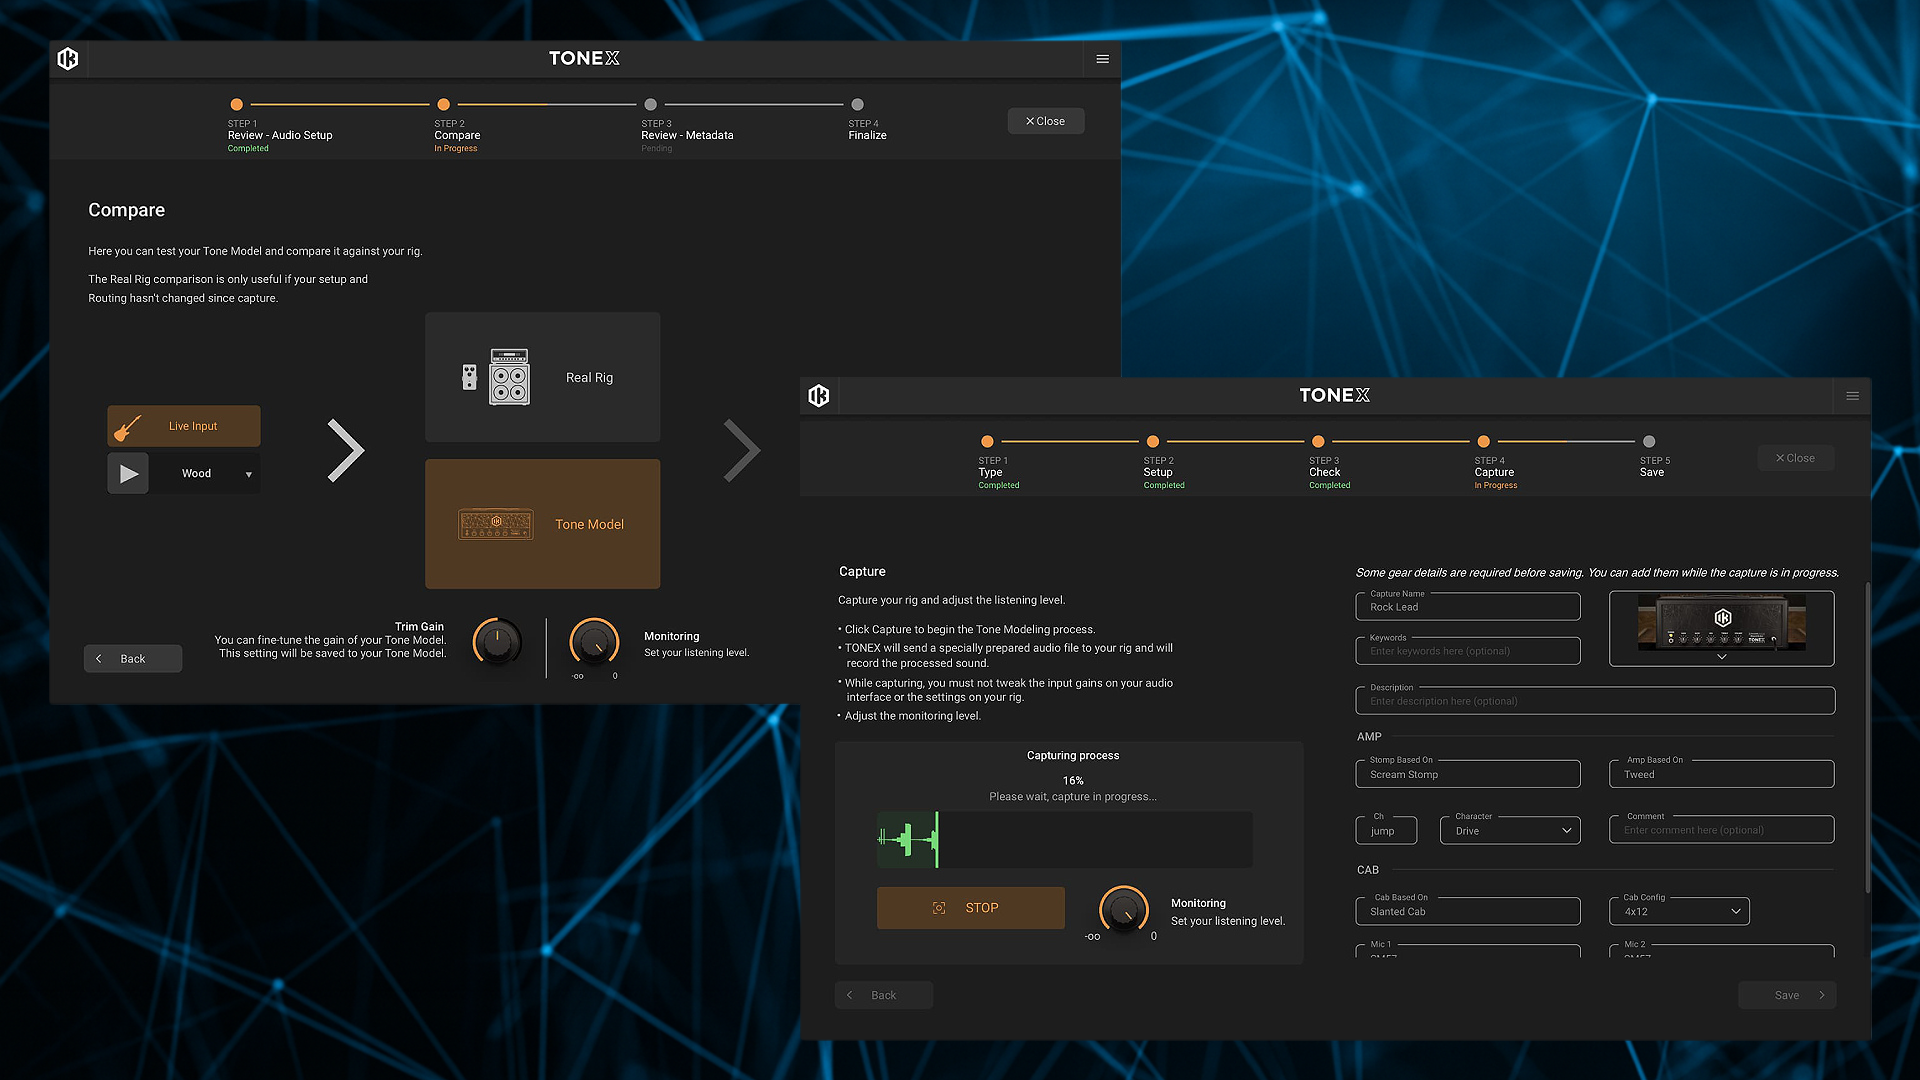Viewport: 1920px width, 1080px height.
Task: Click the Step 1 Review - Audio Setup marker
Action: (236, 104)
